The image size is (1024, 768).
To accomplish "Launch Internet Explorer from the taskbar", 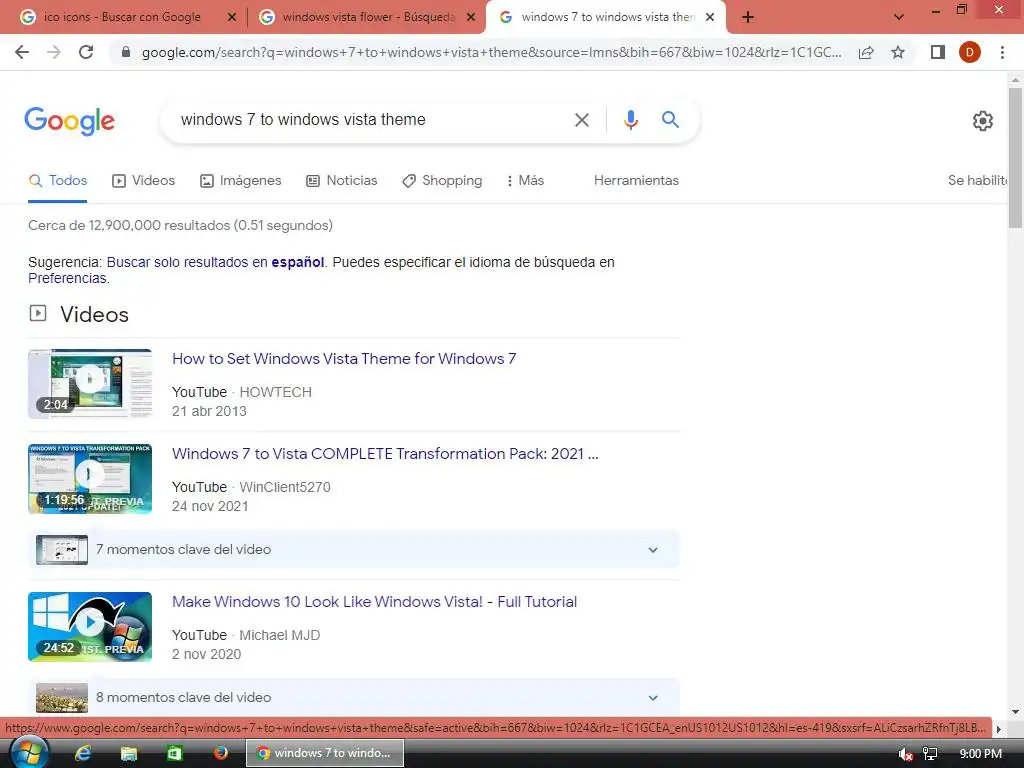I will [x=83, y=753].
